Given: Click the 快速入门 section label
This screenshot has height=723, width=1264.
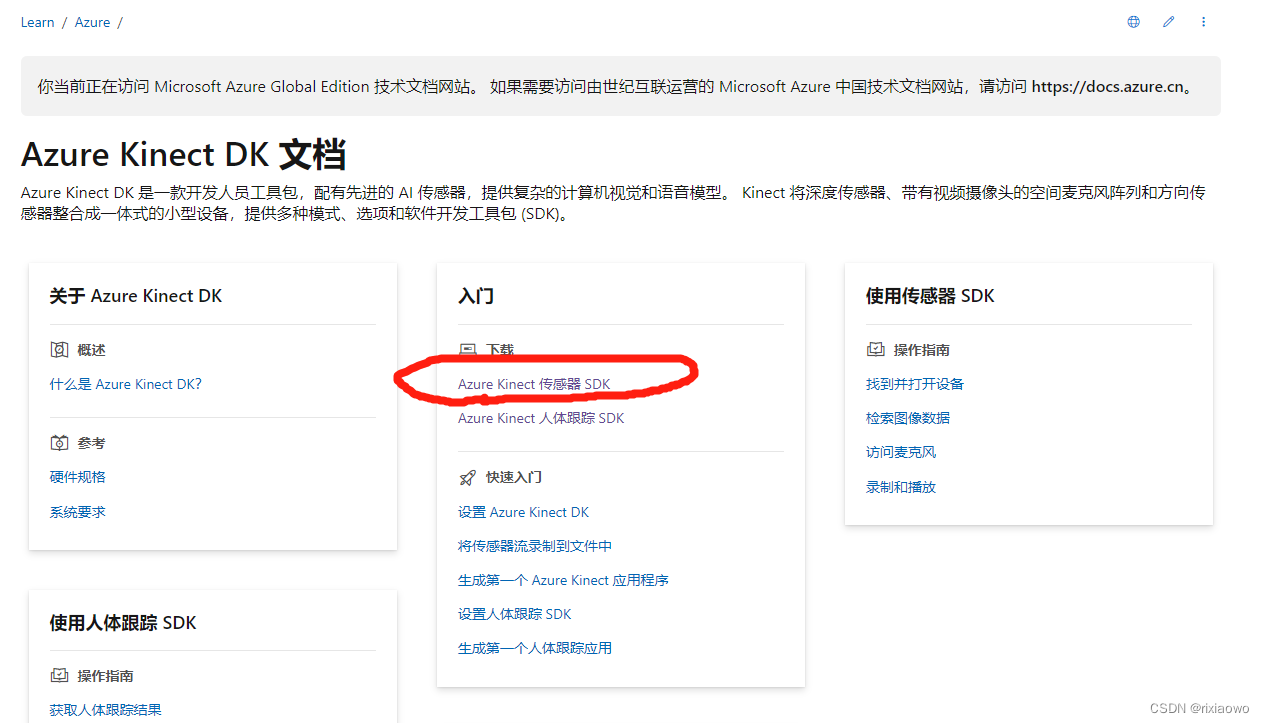Looking at the screenshot, I should click(x=514, y=478).
